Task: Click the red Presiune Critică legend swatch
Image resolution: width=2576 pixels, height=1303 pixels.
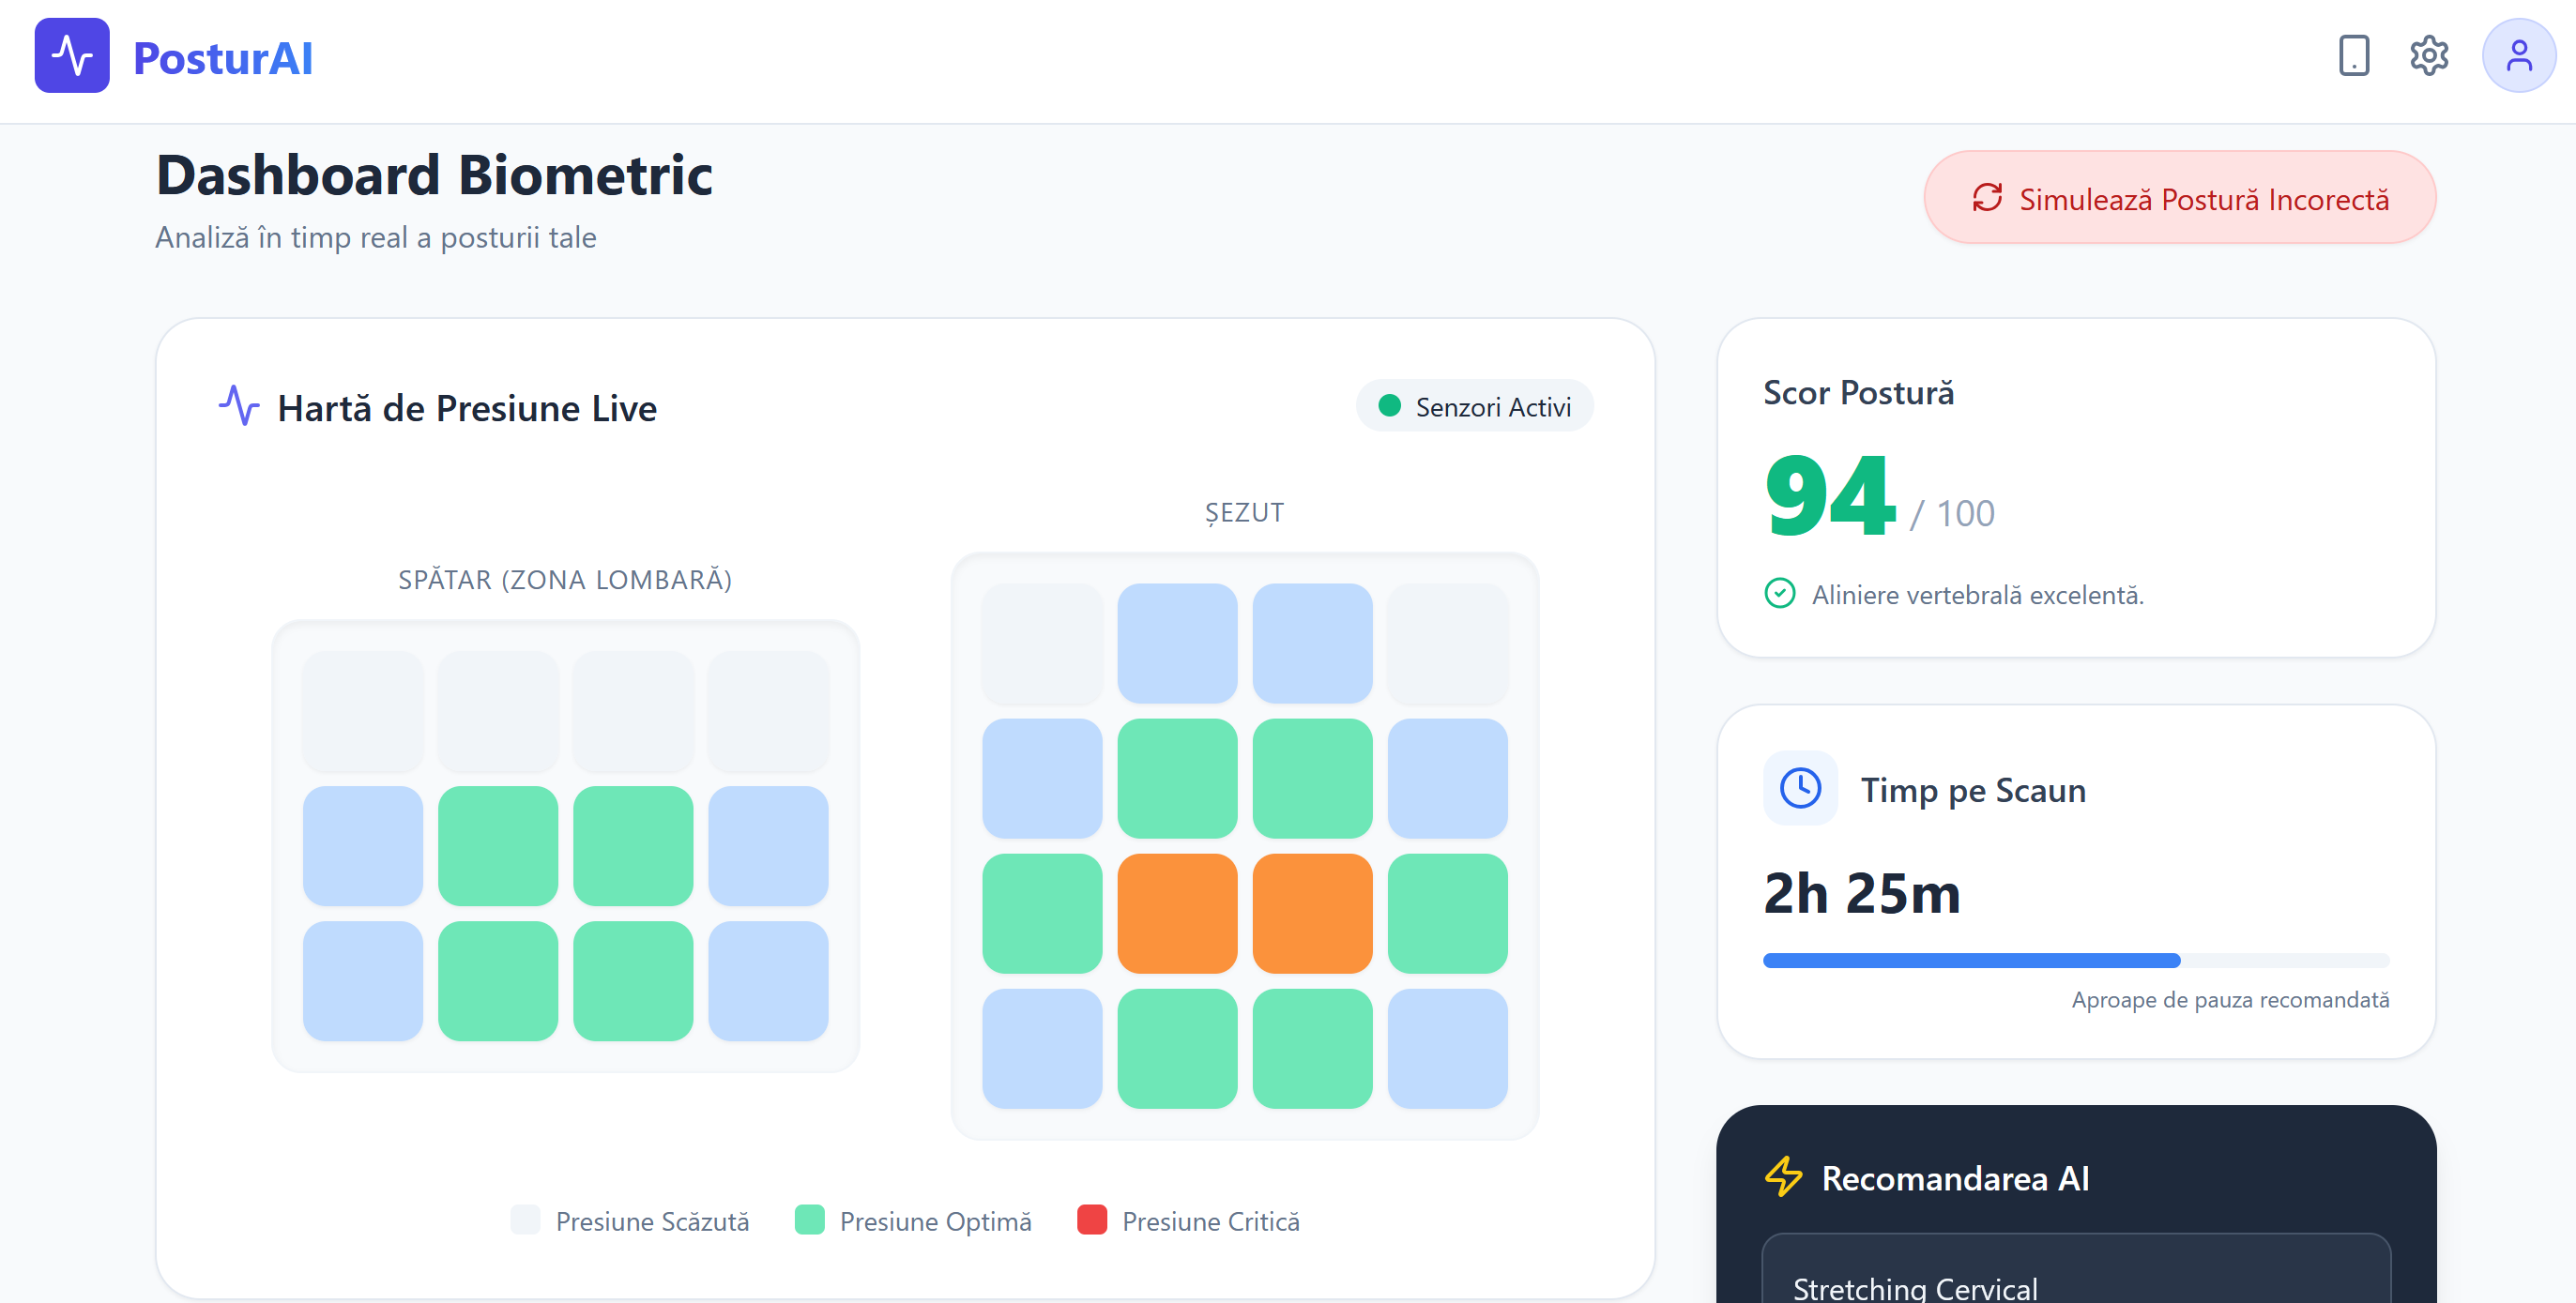Action: pyautogui.click(x=1092, y=1220)
